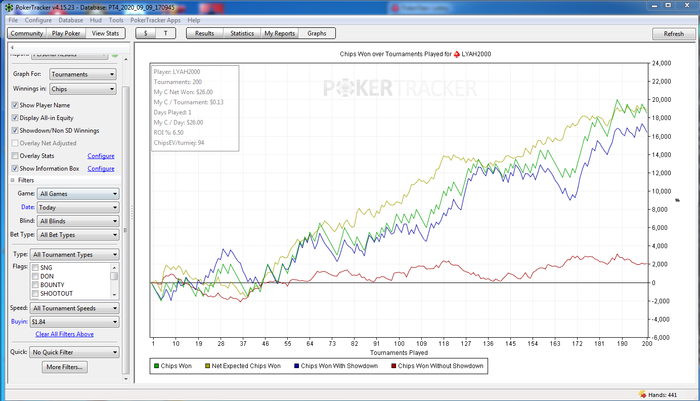Enable the Overlay Stats checkbox
Screen dimensions: 700x401
[x=15, y=156]
